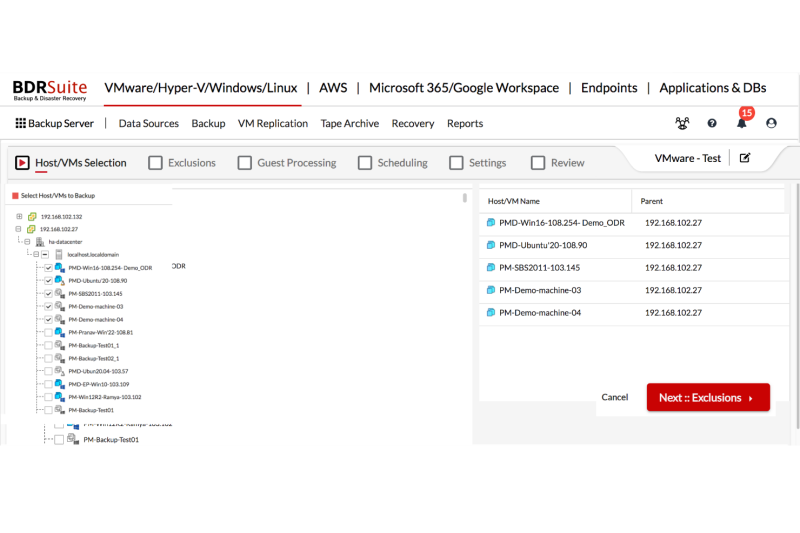Open the VM Replication menu
Screen dimensions: 800x533
[x=272, y=124]
